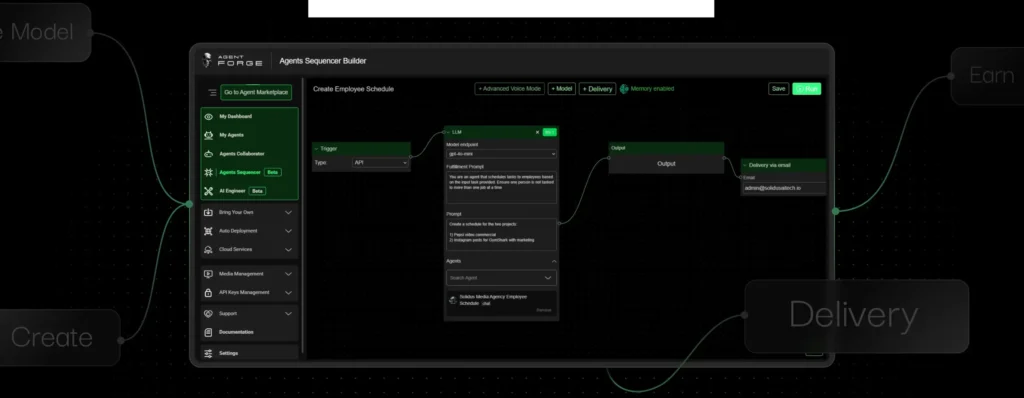Image resolution: width=1024 pixels, height=398 pixels.
Task: Open Trigger Type API dropdown
Action: [x=380, y=163]
